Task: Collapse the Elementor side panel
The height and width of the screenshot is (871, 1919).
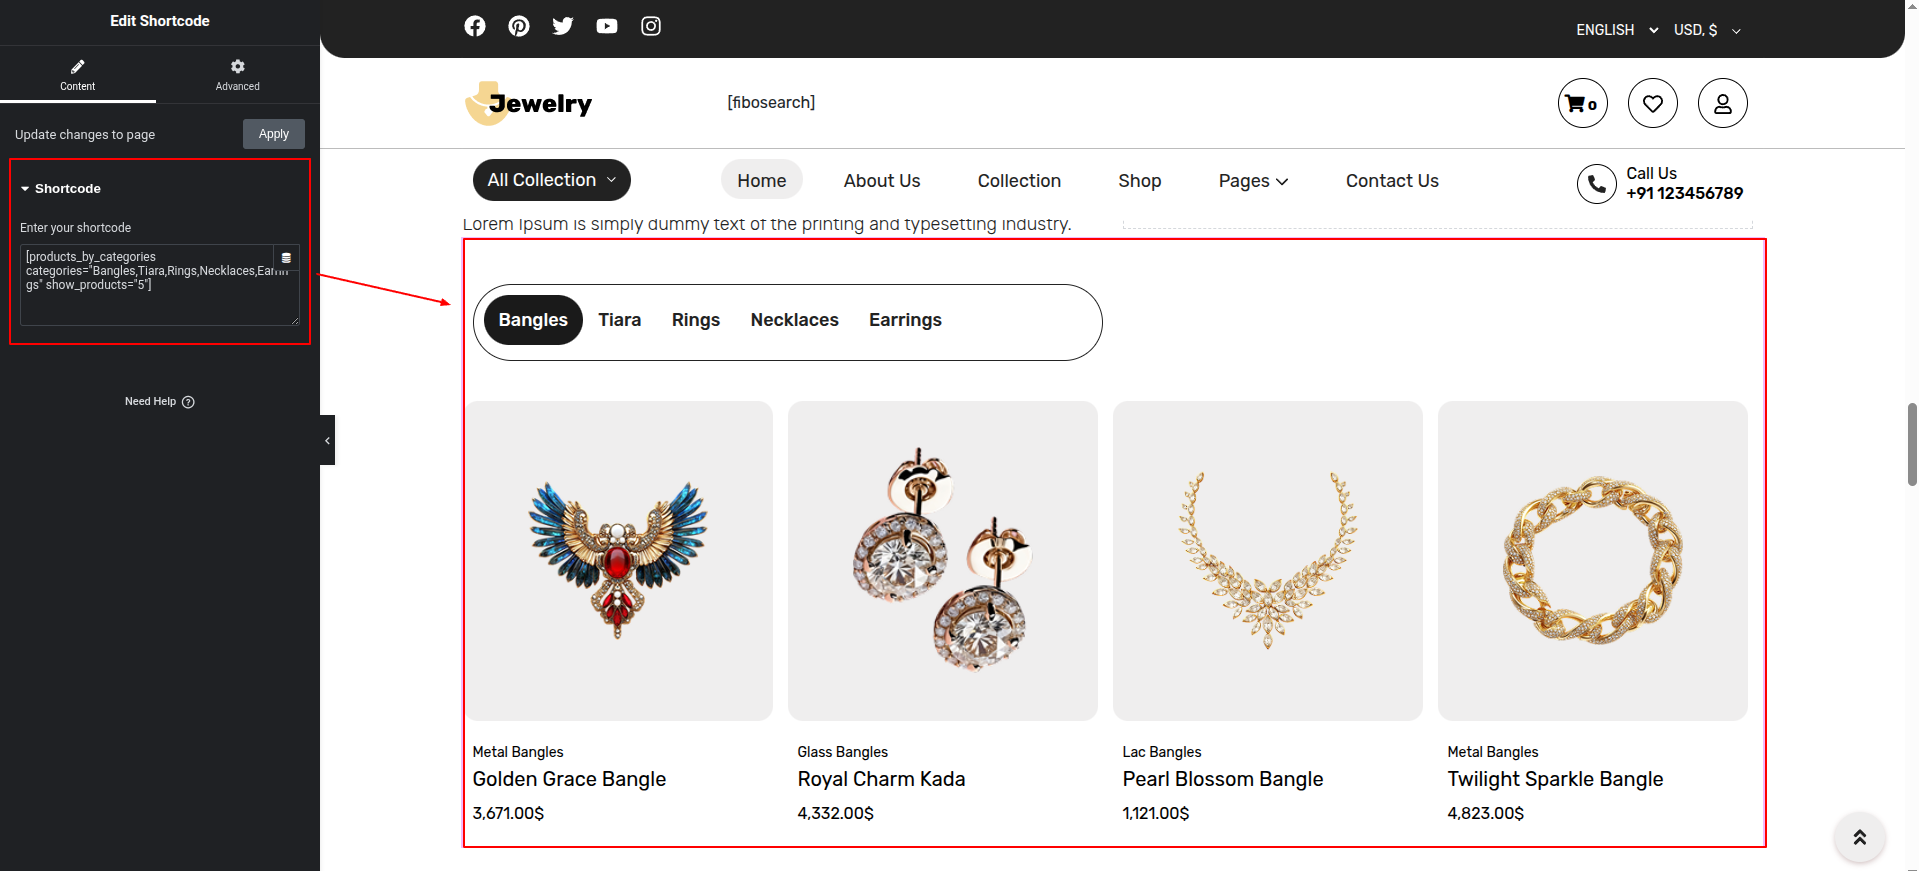Action: (x=327, y=440)
